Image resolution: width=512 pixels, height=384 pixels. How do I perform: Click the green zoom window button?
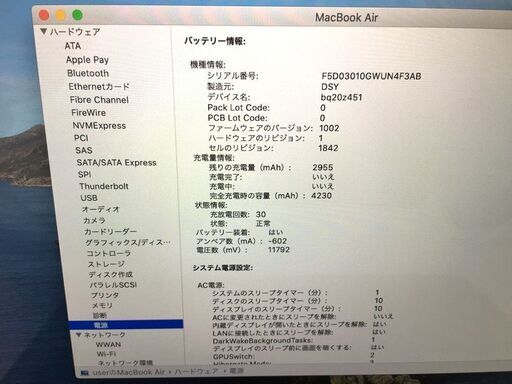coord(77,15)
